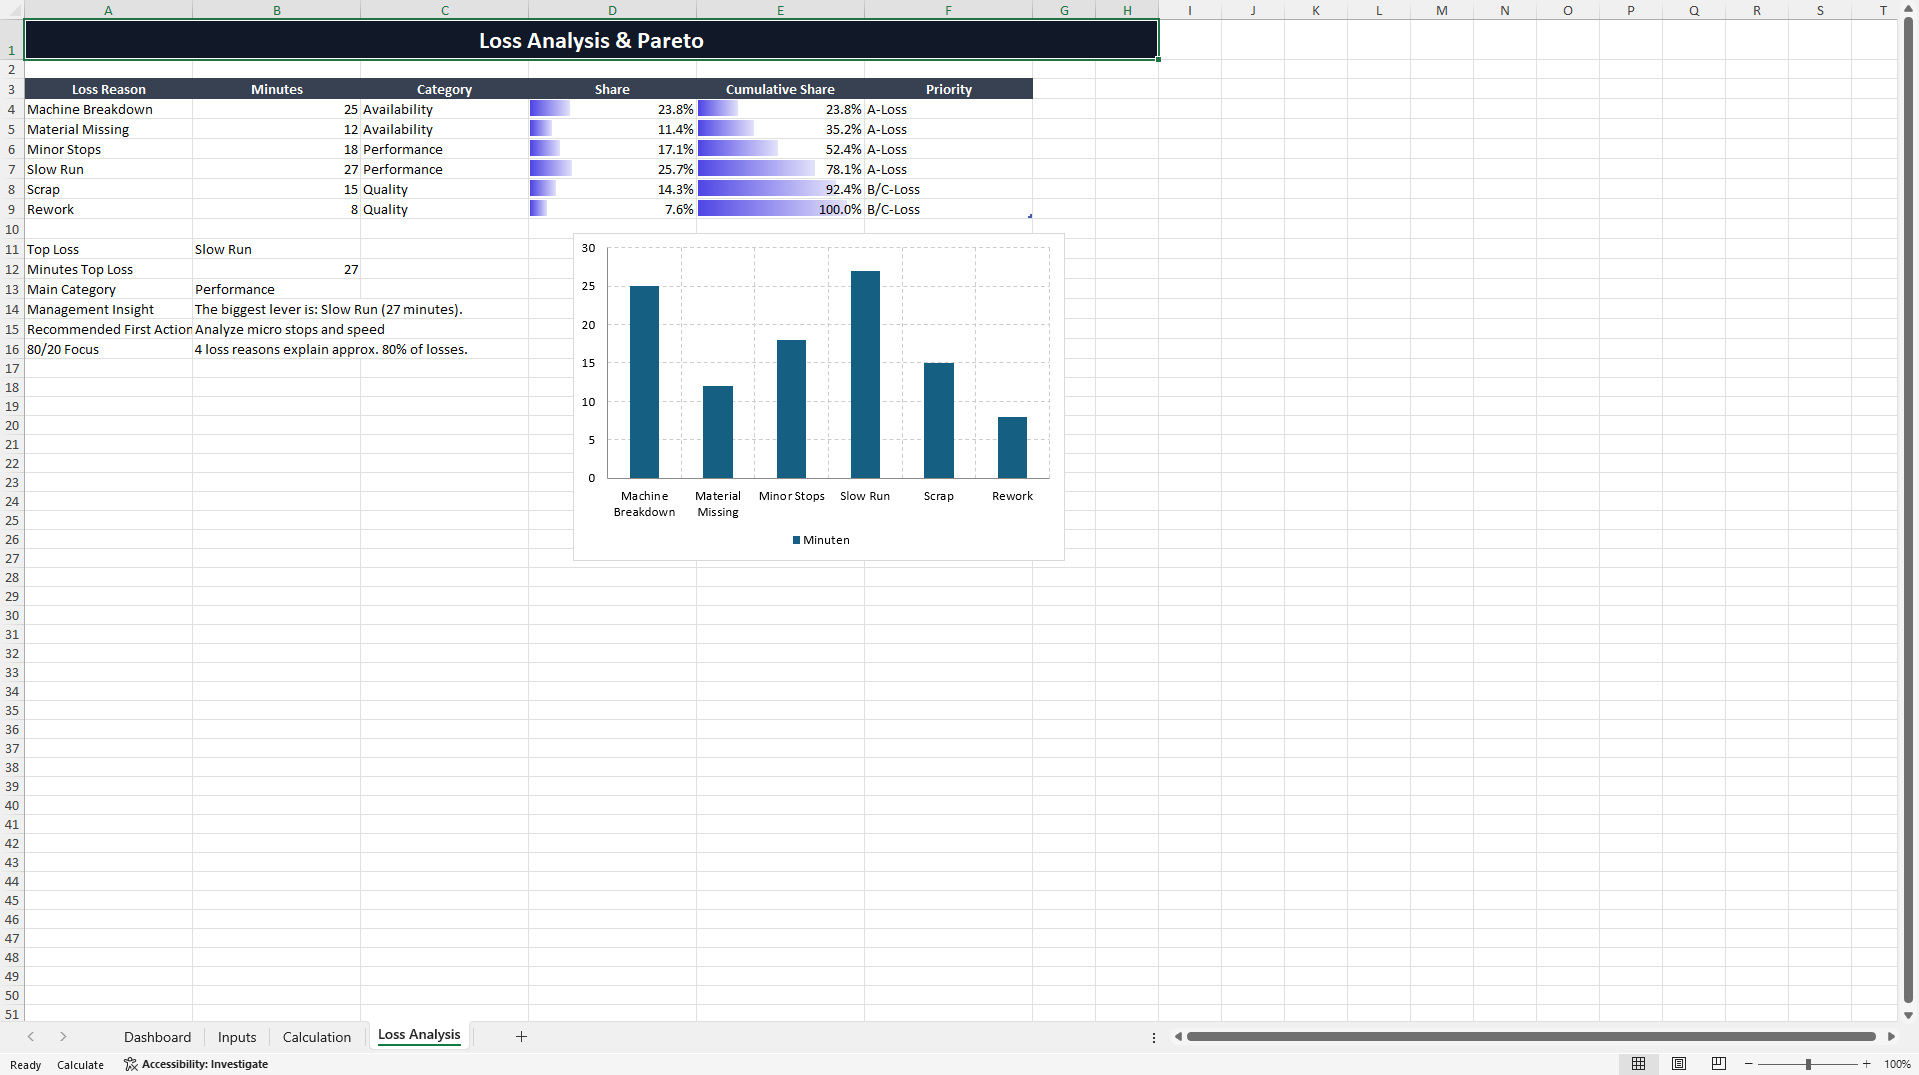The height and width of the screenshot is (1075, 1919).
Task: Select column D header
Action: point(612,10)
